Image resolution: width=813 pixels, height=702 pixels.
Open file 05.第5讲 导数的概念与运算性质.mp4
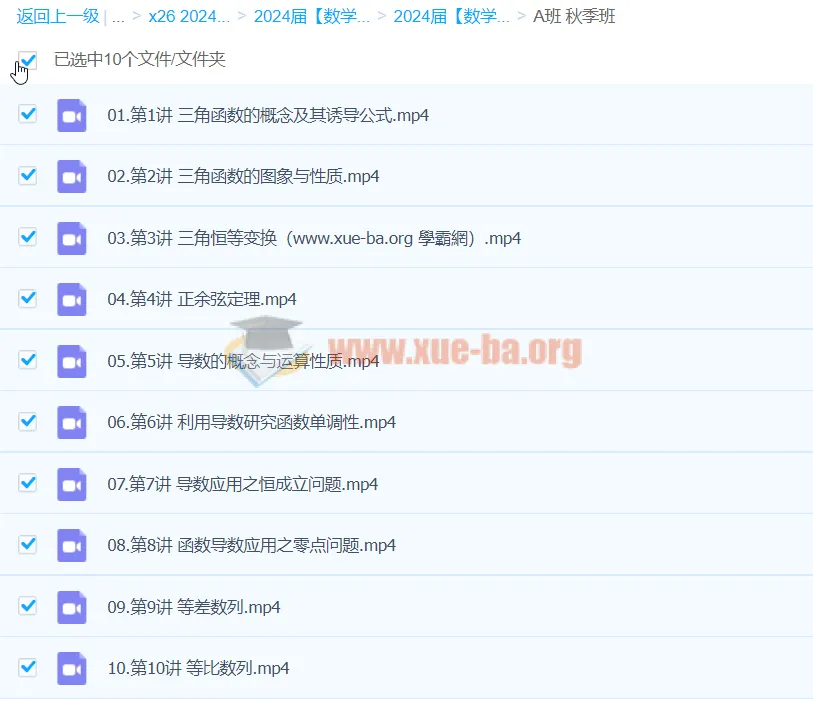click(243, 361)
